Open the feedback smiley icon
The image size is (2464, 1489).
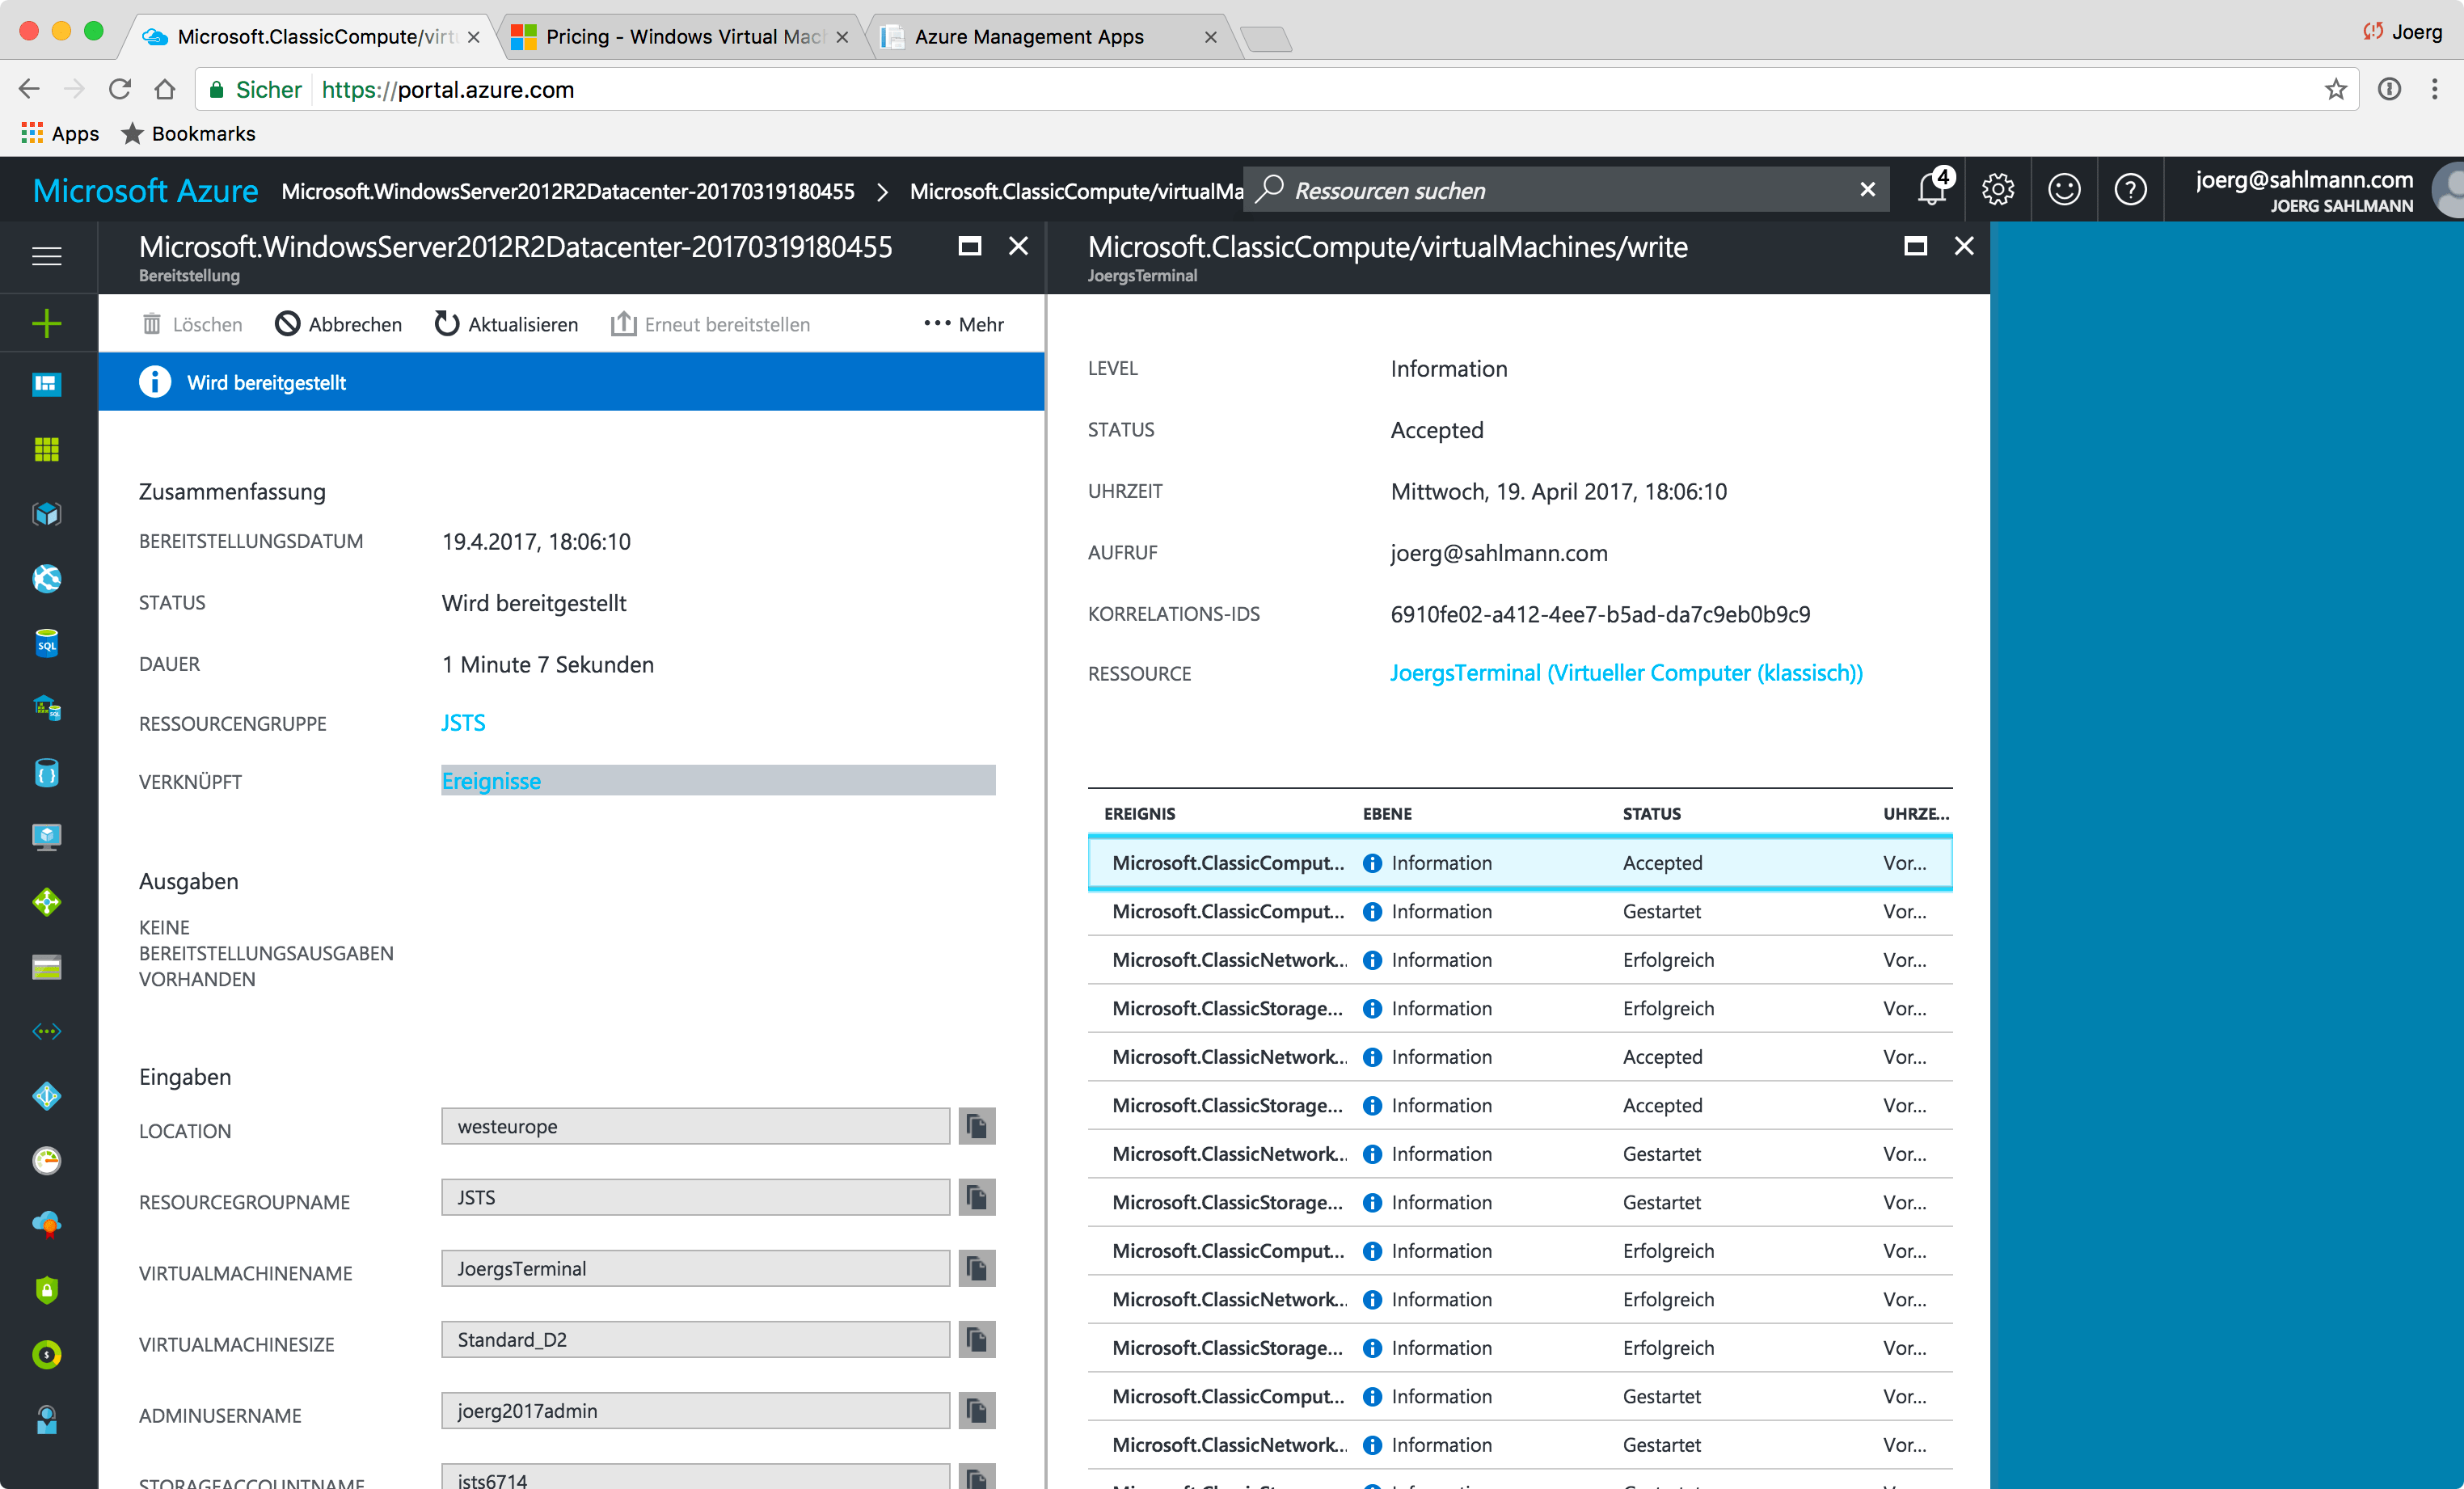click(2064, 189)
